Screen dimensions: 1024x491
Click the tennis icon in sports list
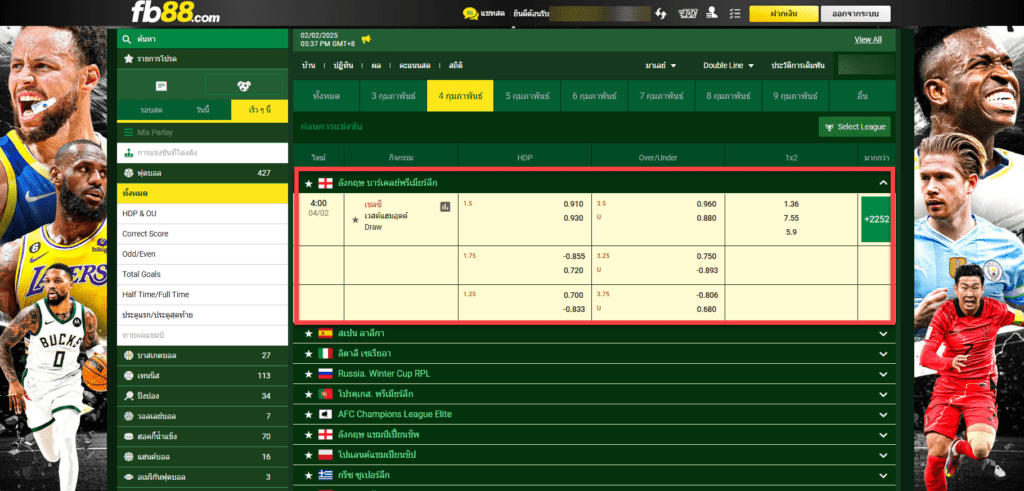(129, 376)
